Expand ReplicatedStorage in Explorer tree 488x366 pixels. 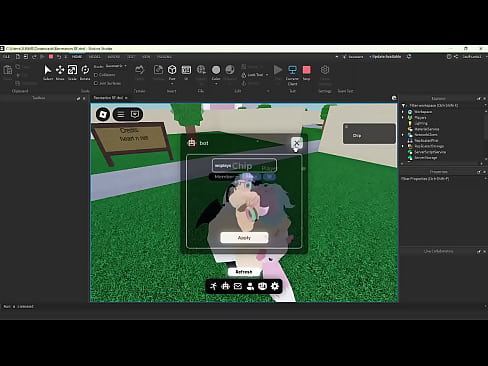pos(403,146)
